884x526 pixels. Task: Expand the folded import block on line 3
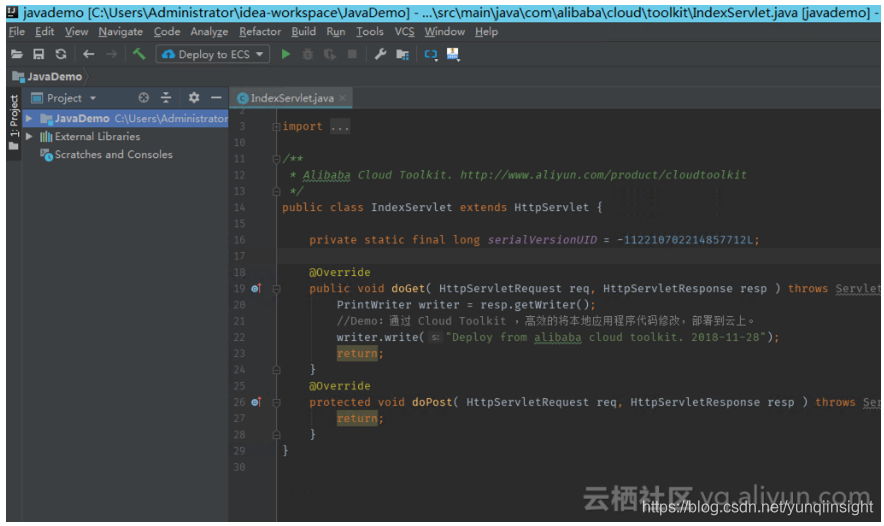pos(276,127)
